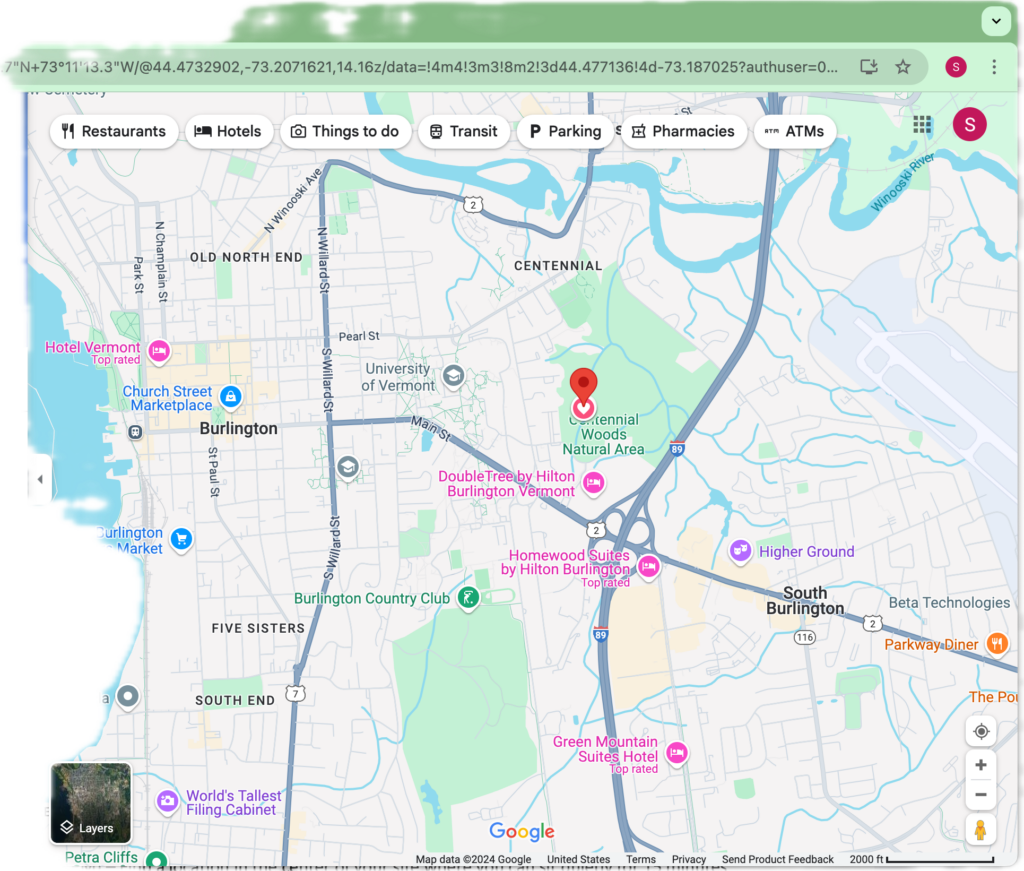
Task: Click the Burlington city label
Action: (238, 428)
